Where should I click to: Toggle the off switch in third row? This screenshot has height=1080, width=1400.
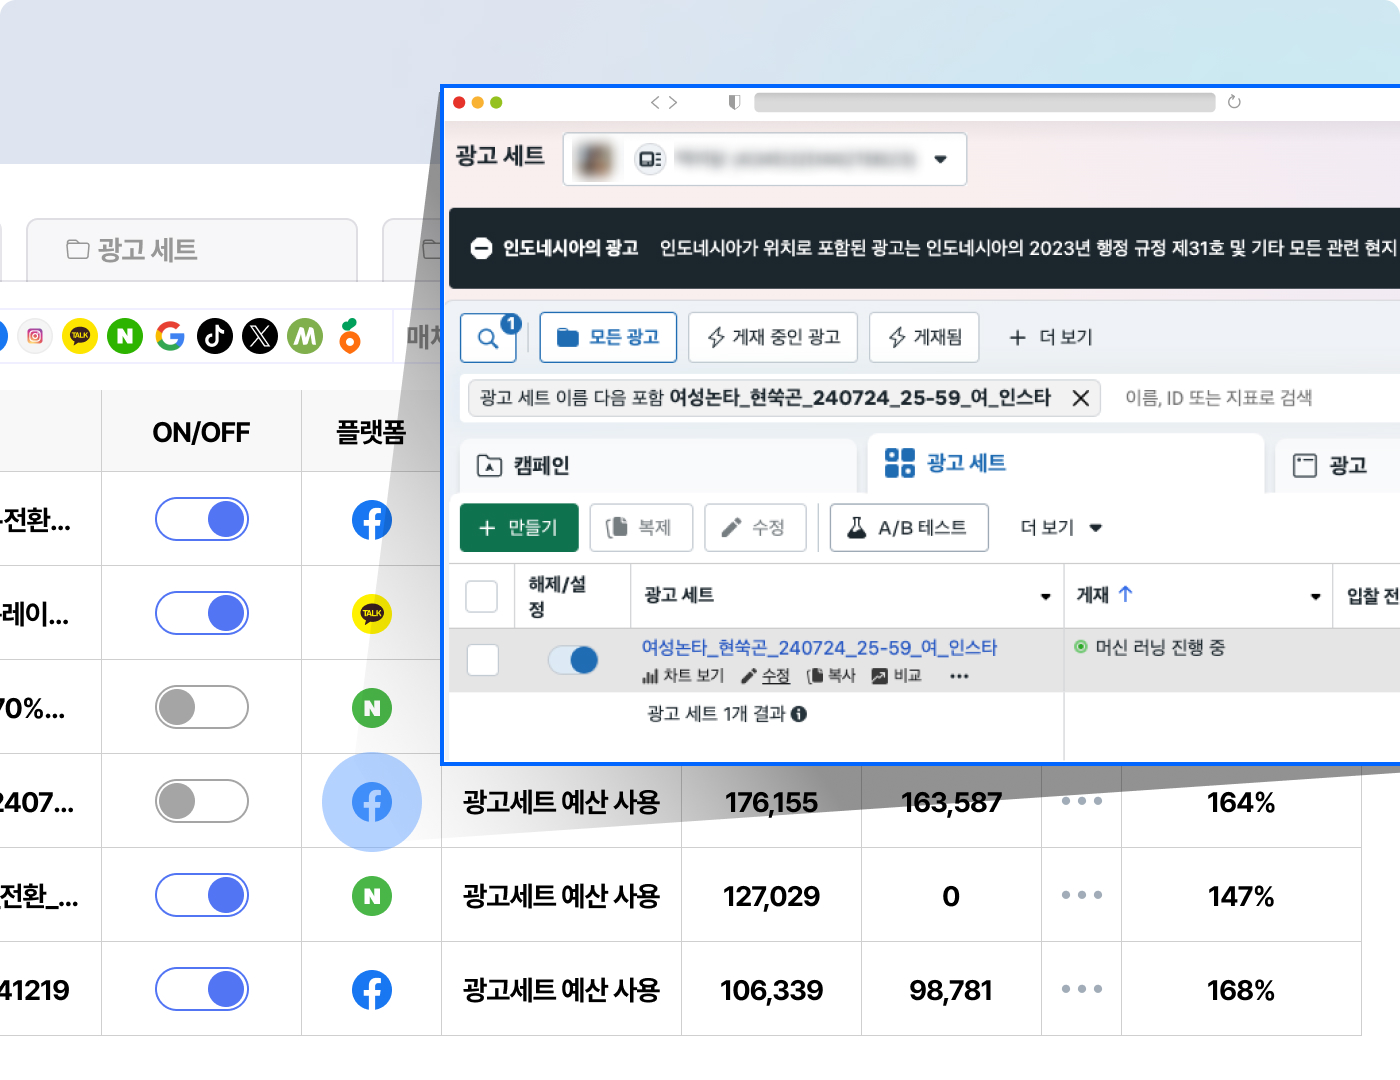(x=202, y=707)
